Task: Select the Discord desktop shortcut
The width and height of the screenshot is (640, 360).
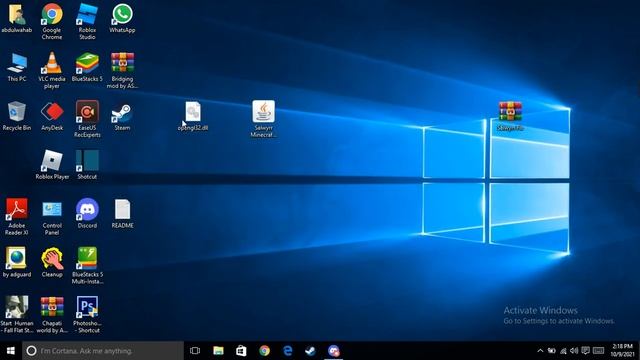Action: [x=87, y=209]
